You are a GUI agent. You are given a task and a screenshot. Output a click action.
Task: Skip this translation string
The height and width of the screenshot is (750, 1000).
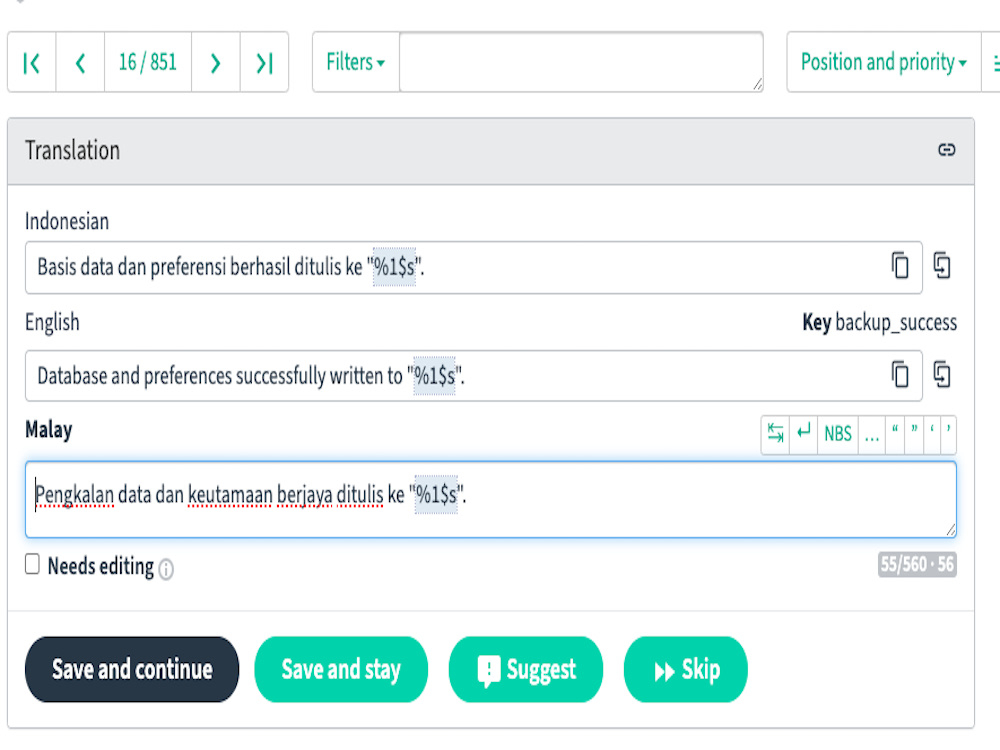point(685,669)
